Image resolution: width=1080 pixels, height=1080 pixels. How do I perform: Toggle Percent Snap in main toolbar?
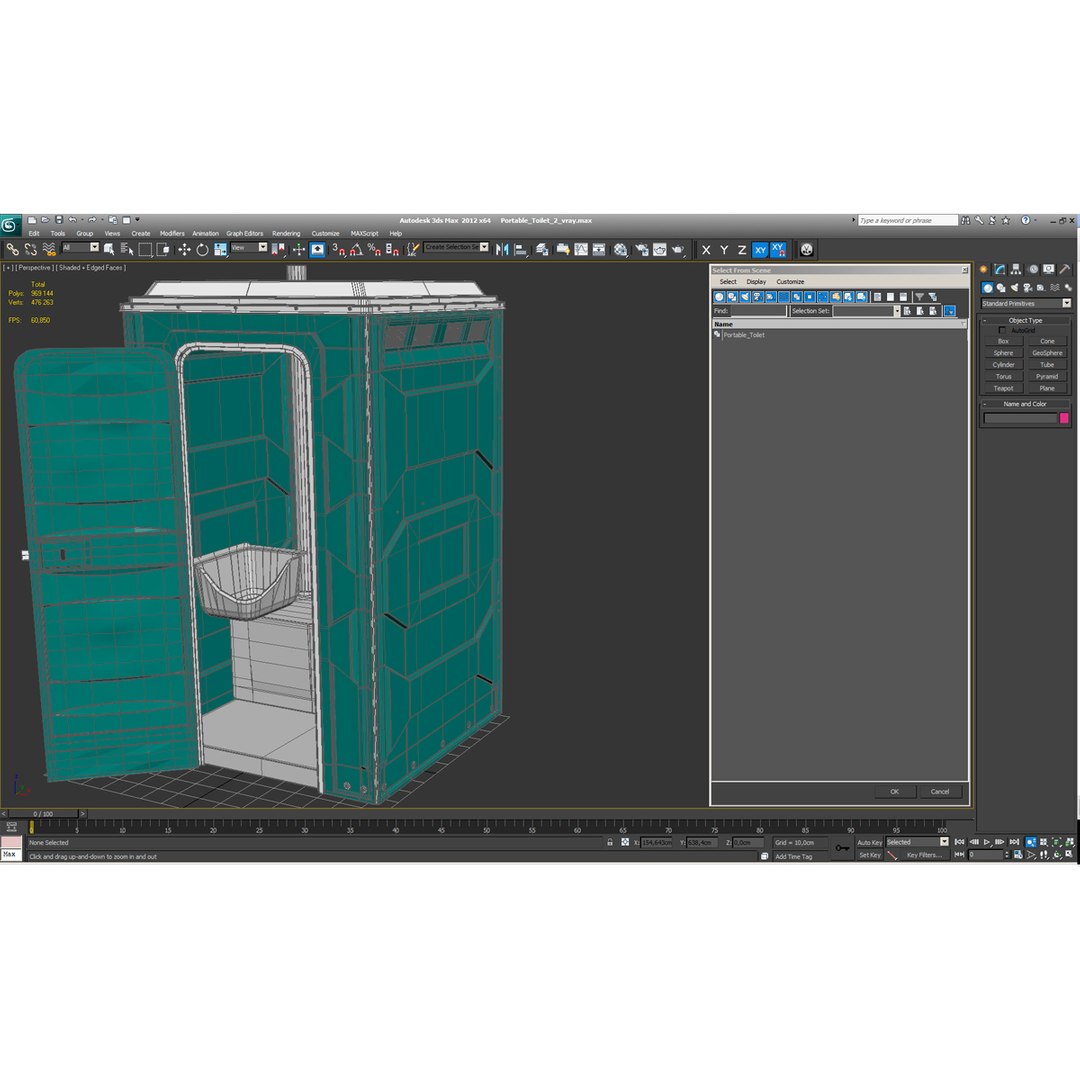(x=374, y=249)
